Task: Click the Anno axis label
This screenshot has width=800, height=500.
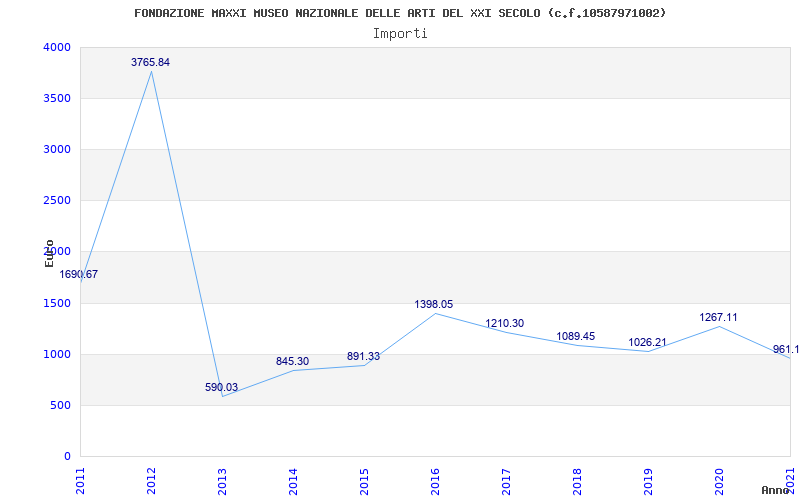Action: [775, 490]
